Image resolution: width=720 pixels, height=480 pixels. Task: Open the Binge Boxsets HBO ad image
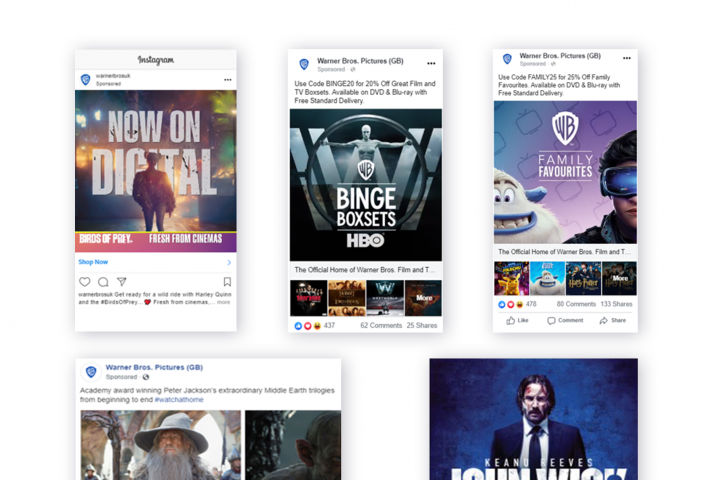(366, 185)
